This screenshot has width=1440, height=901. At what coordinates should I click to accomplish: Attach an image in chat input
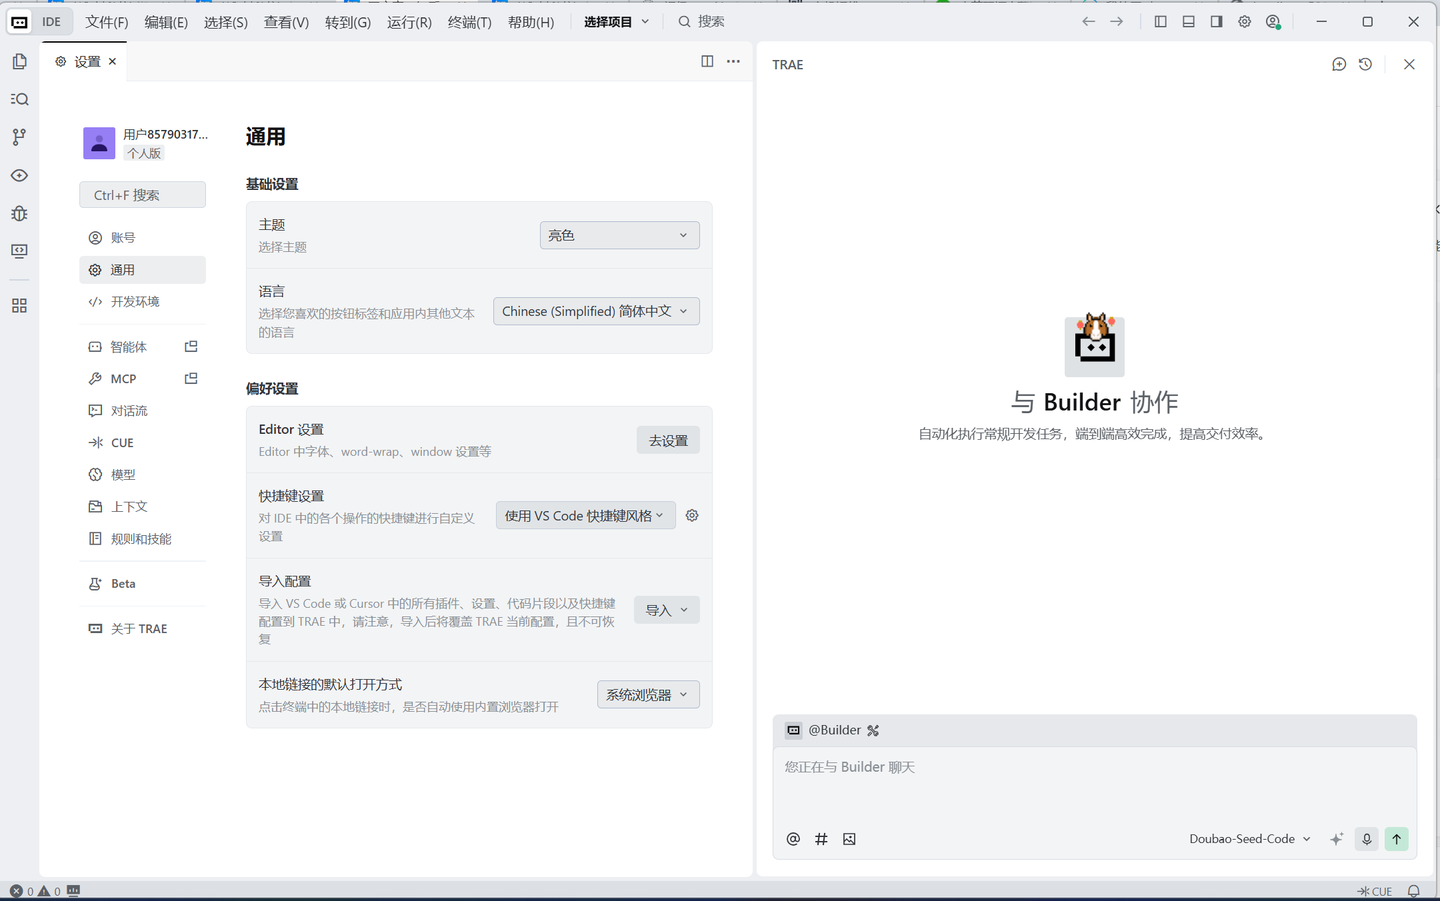click(849, 839)
